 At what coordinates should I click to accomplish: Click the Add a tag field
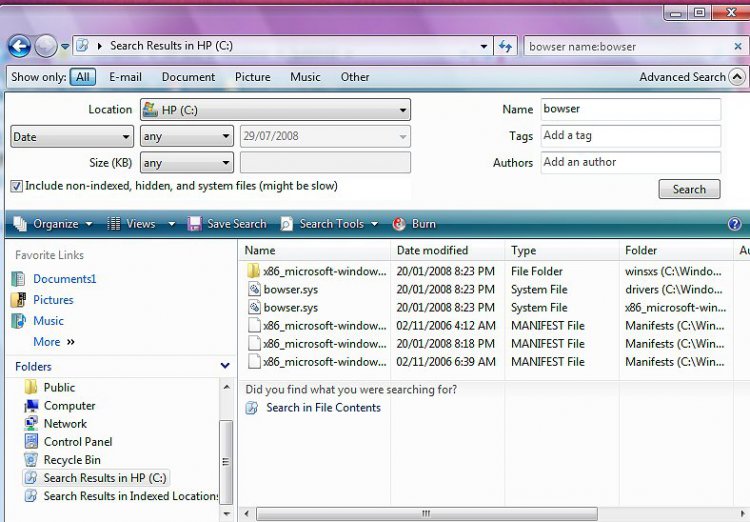point(631,136)
